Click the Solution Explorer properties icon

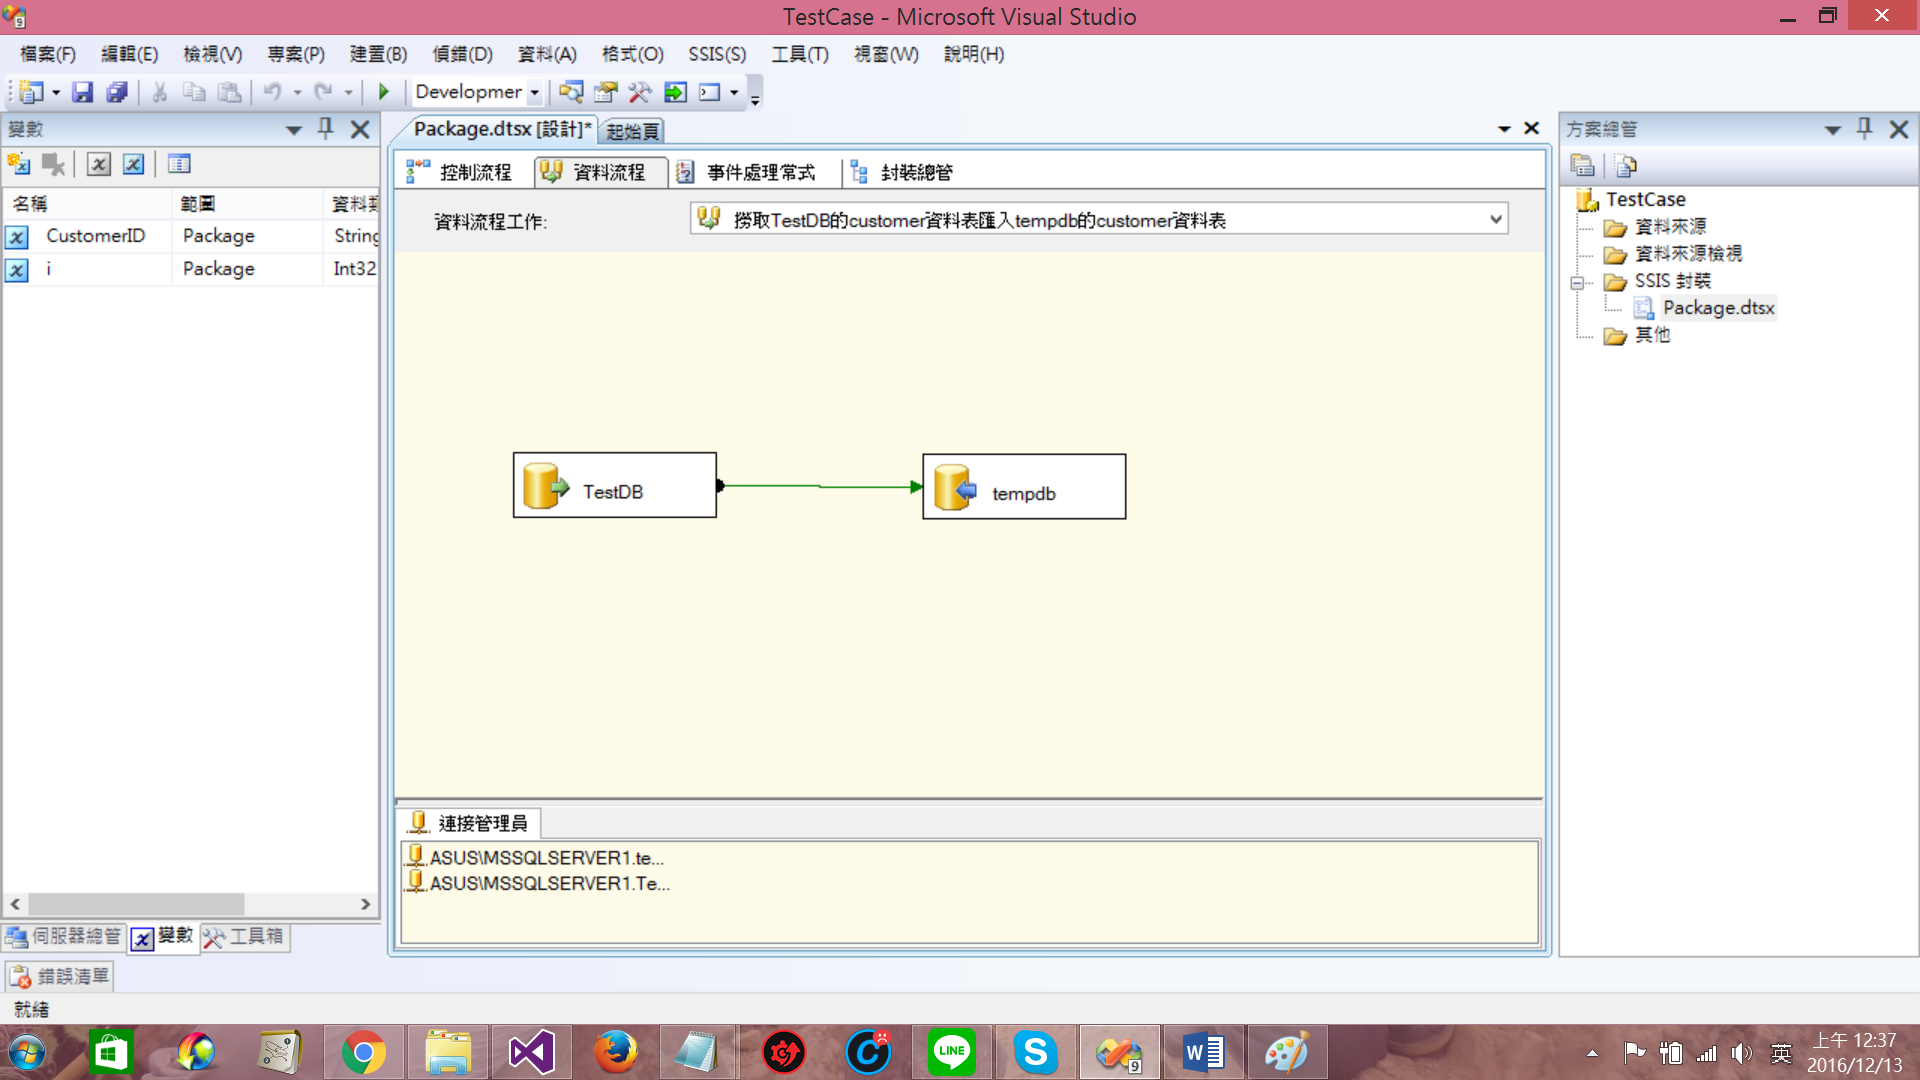[1582, 165]
